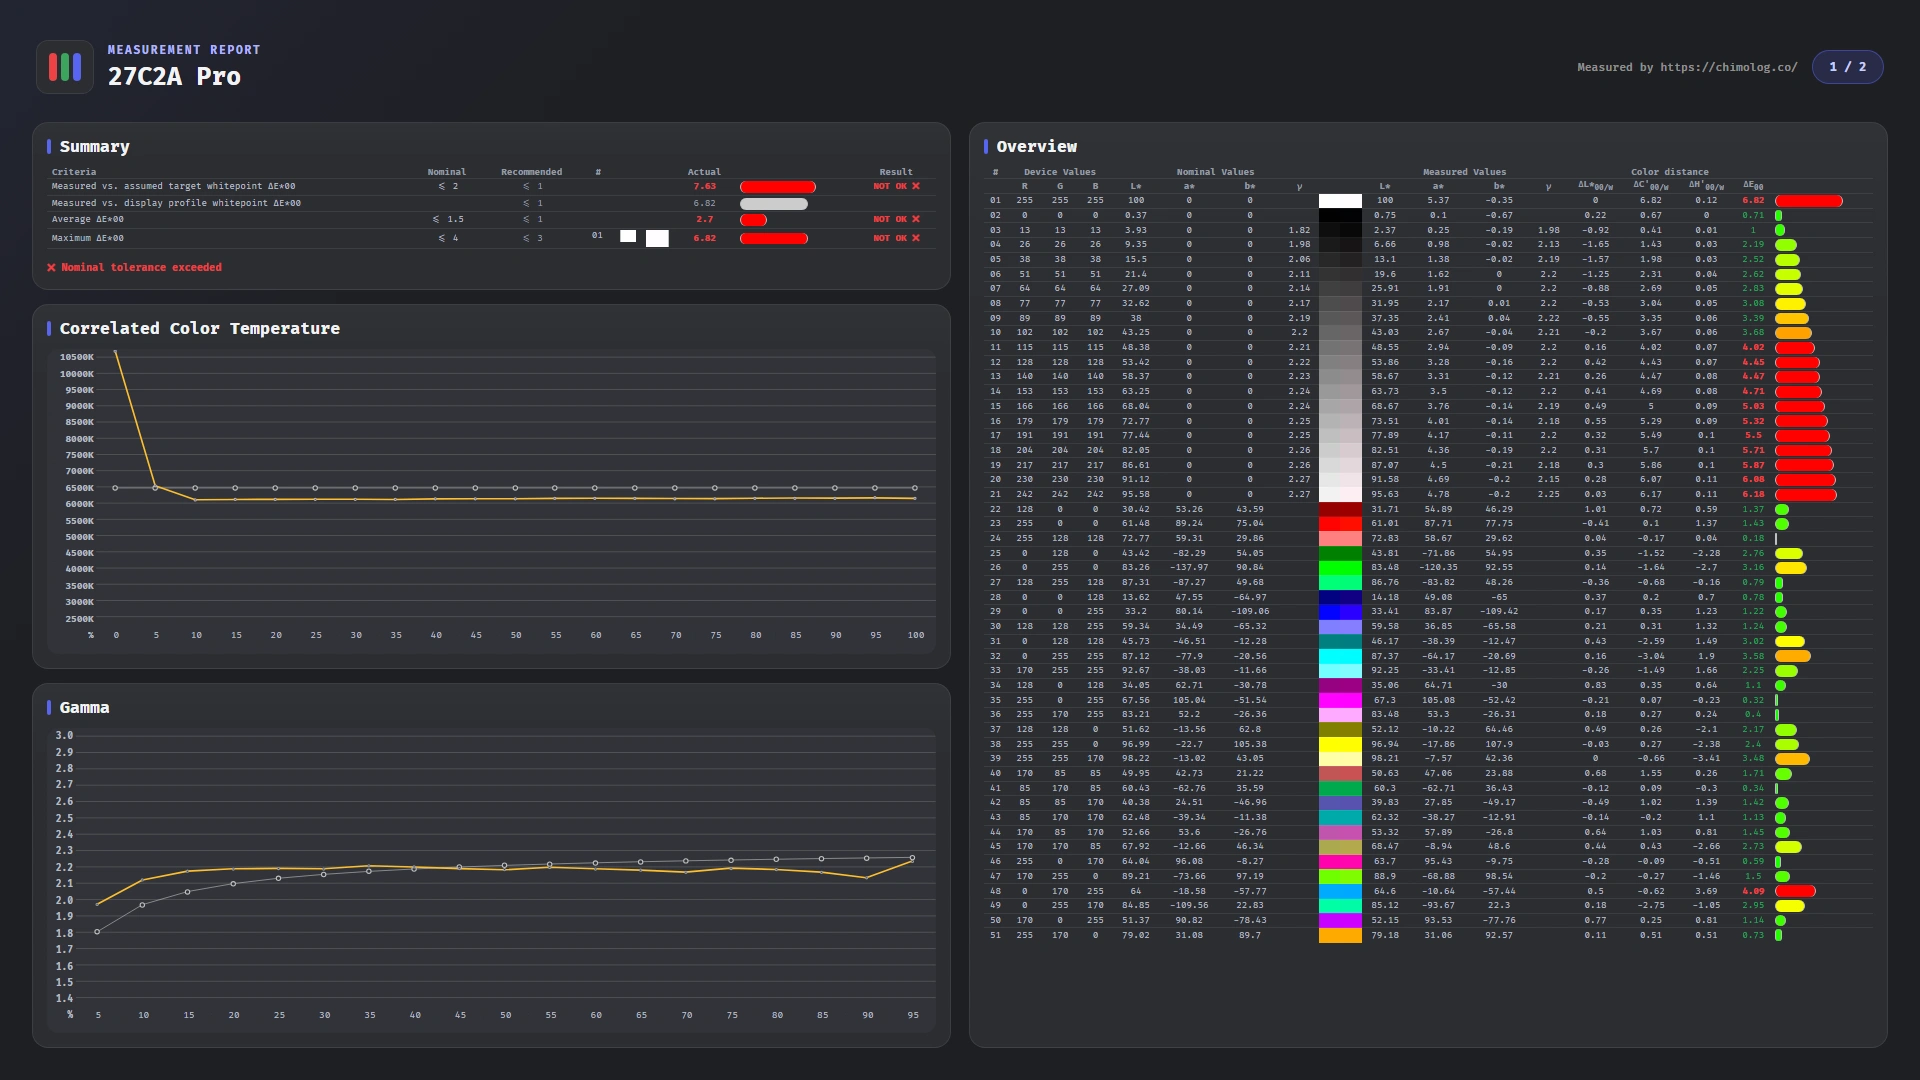
Task: Click the 1.4 label on the Gamma axis
Action: point(64,999)
